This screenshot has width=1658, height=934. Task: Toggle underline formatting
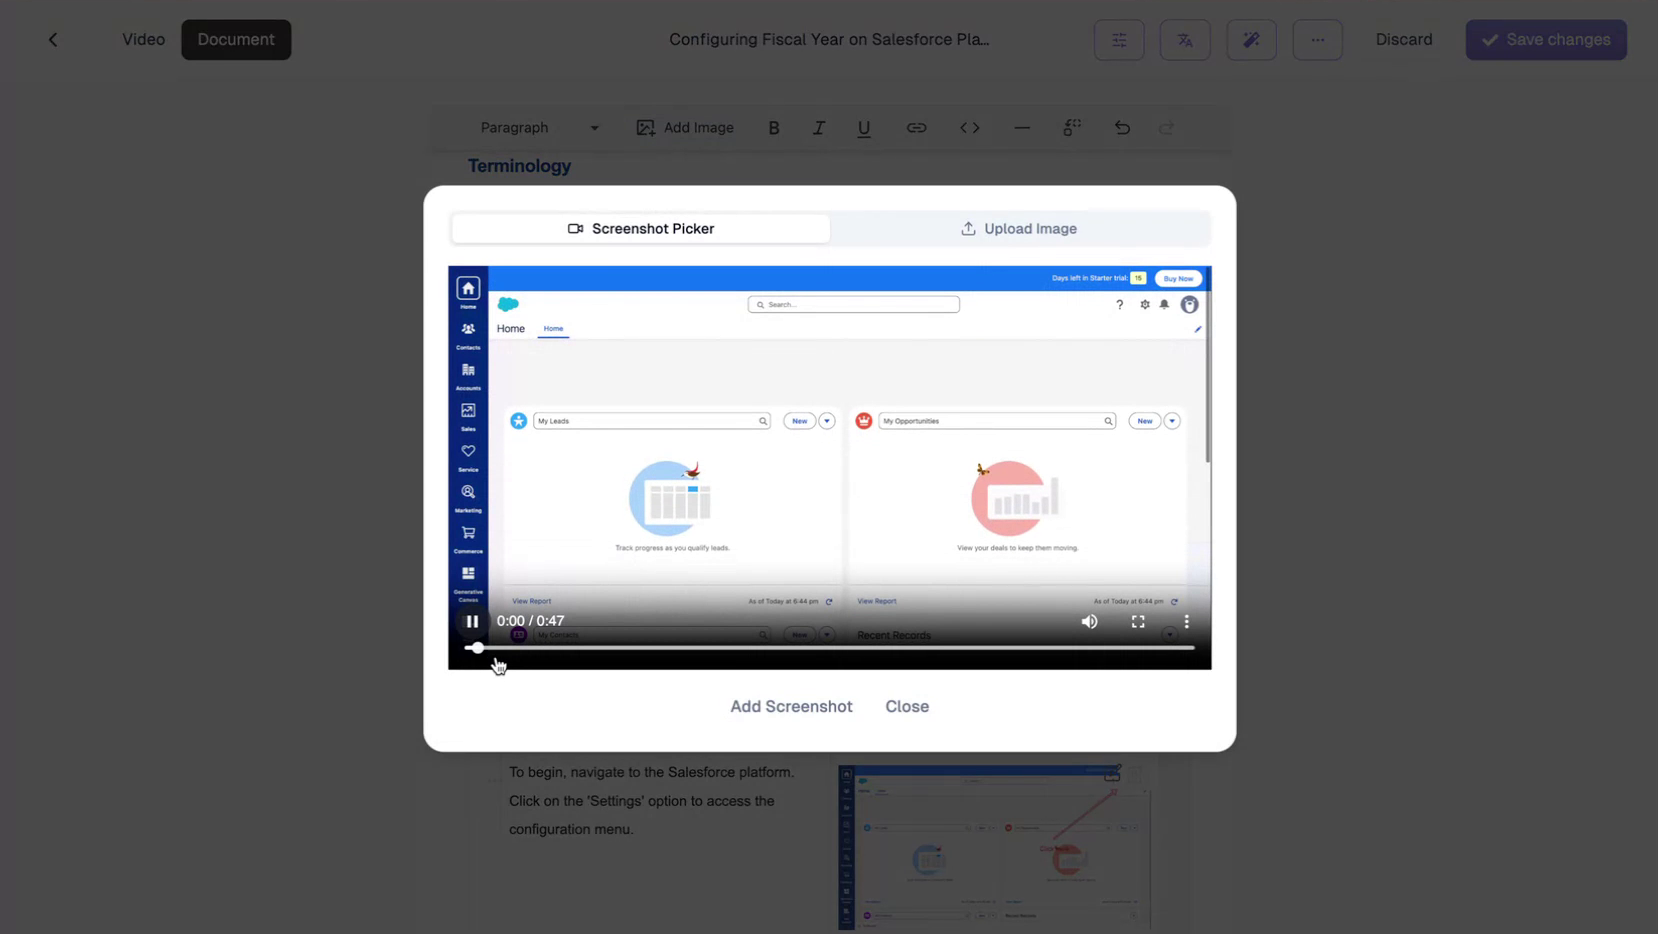862,127
